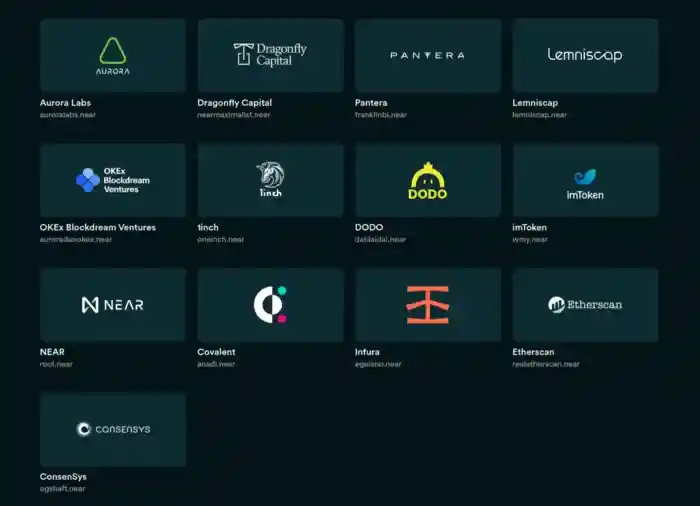
Task: Click the "Lemniscap" name label
Action: [x=535, y=103]
